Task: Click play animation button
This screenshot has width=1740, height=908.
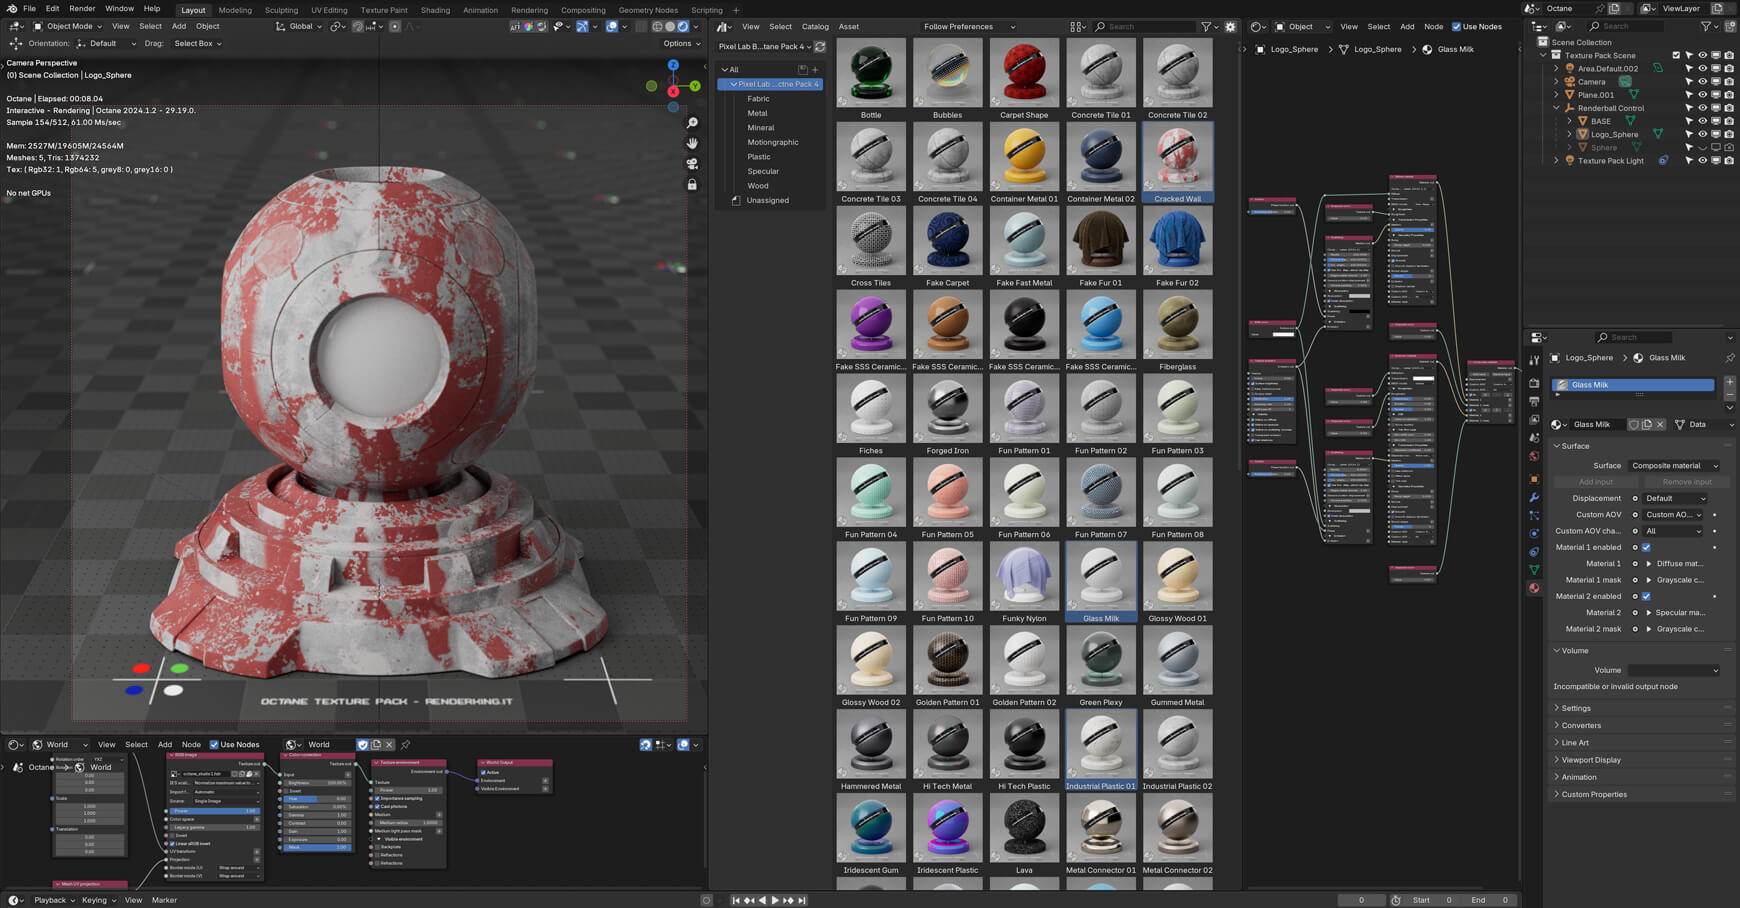Action: coord(775,900)
